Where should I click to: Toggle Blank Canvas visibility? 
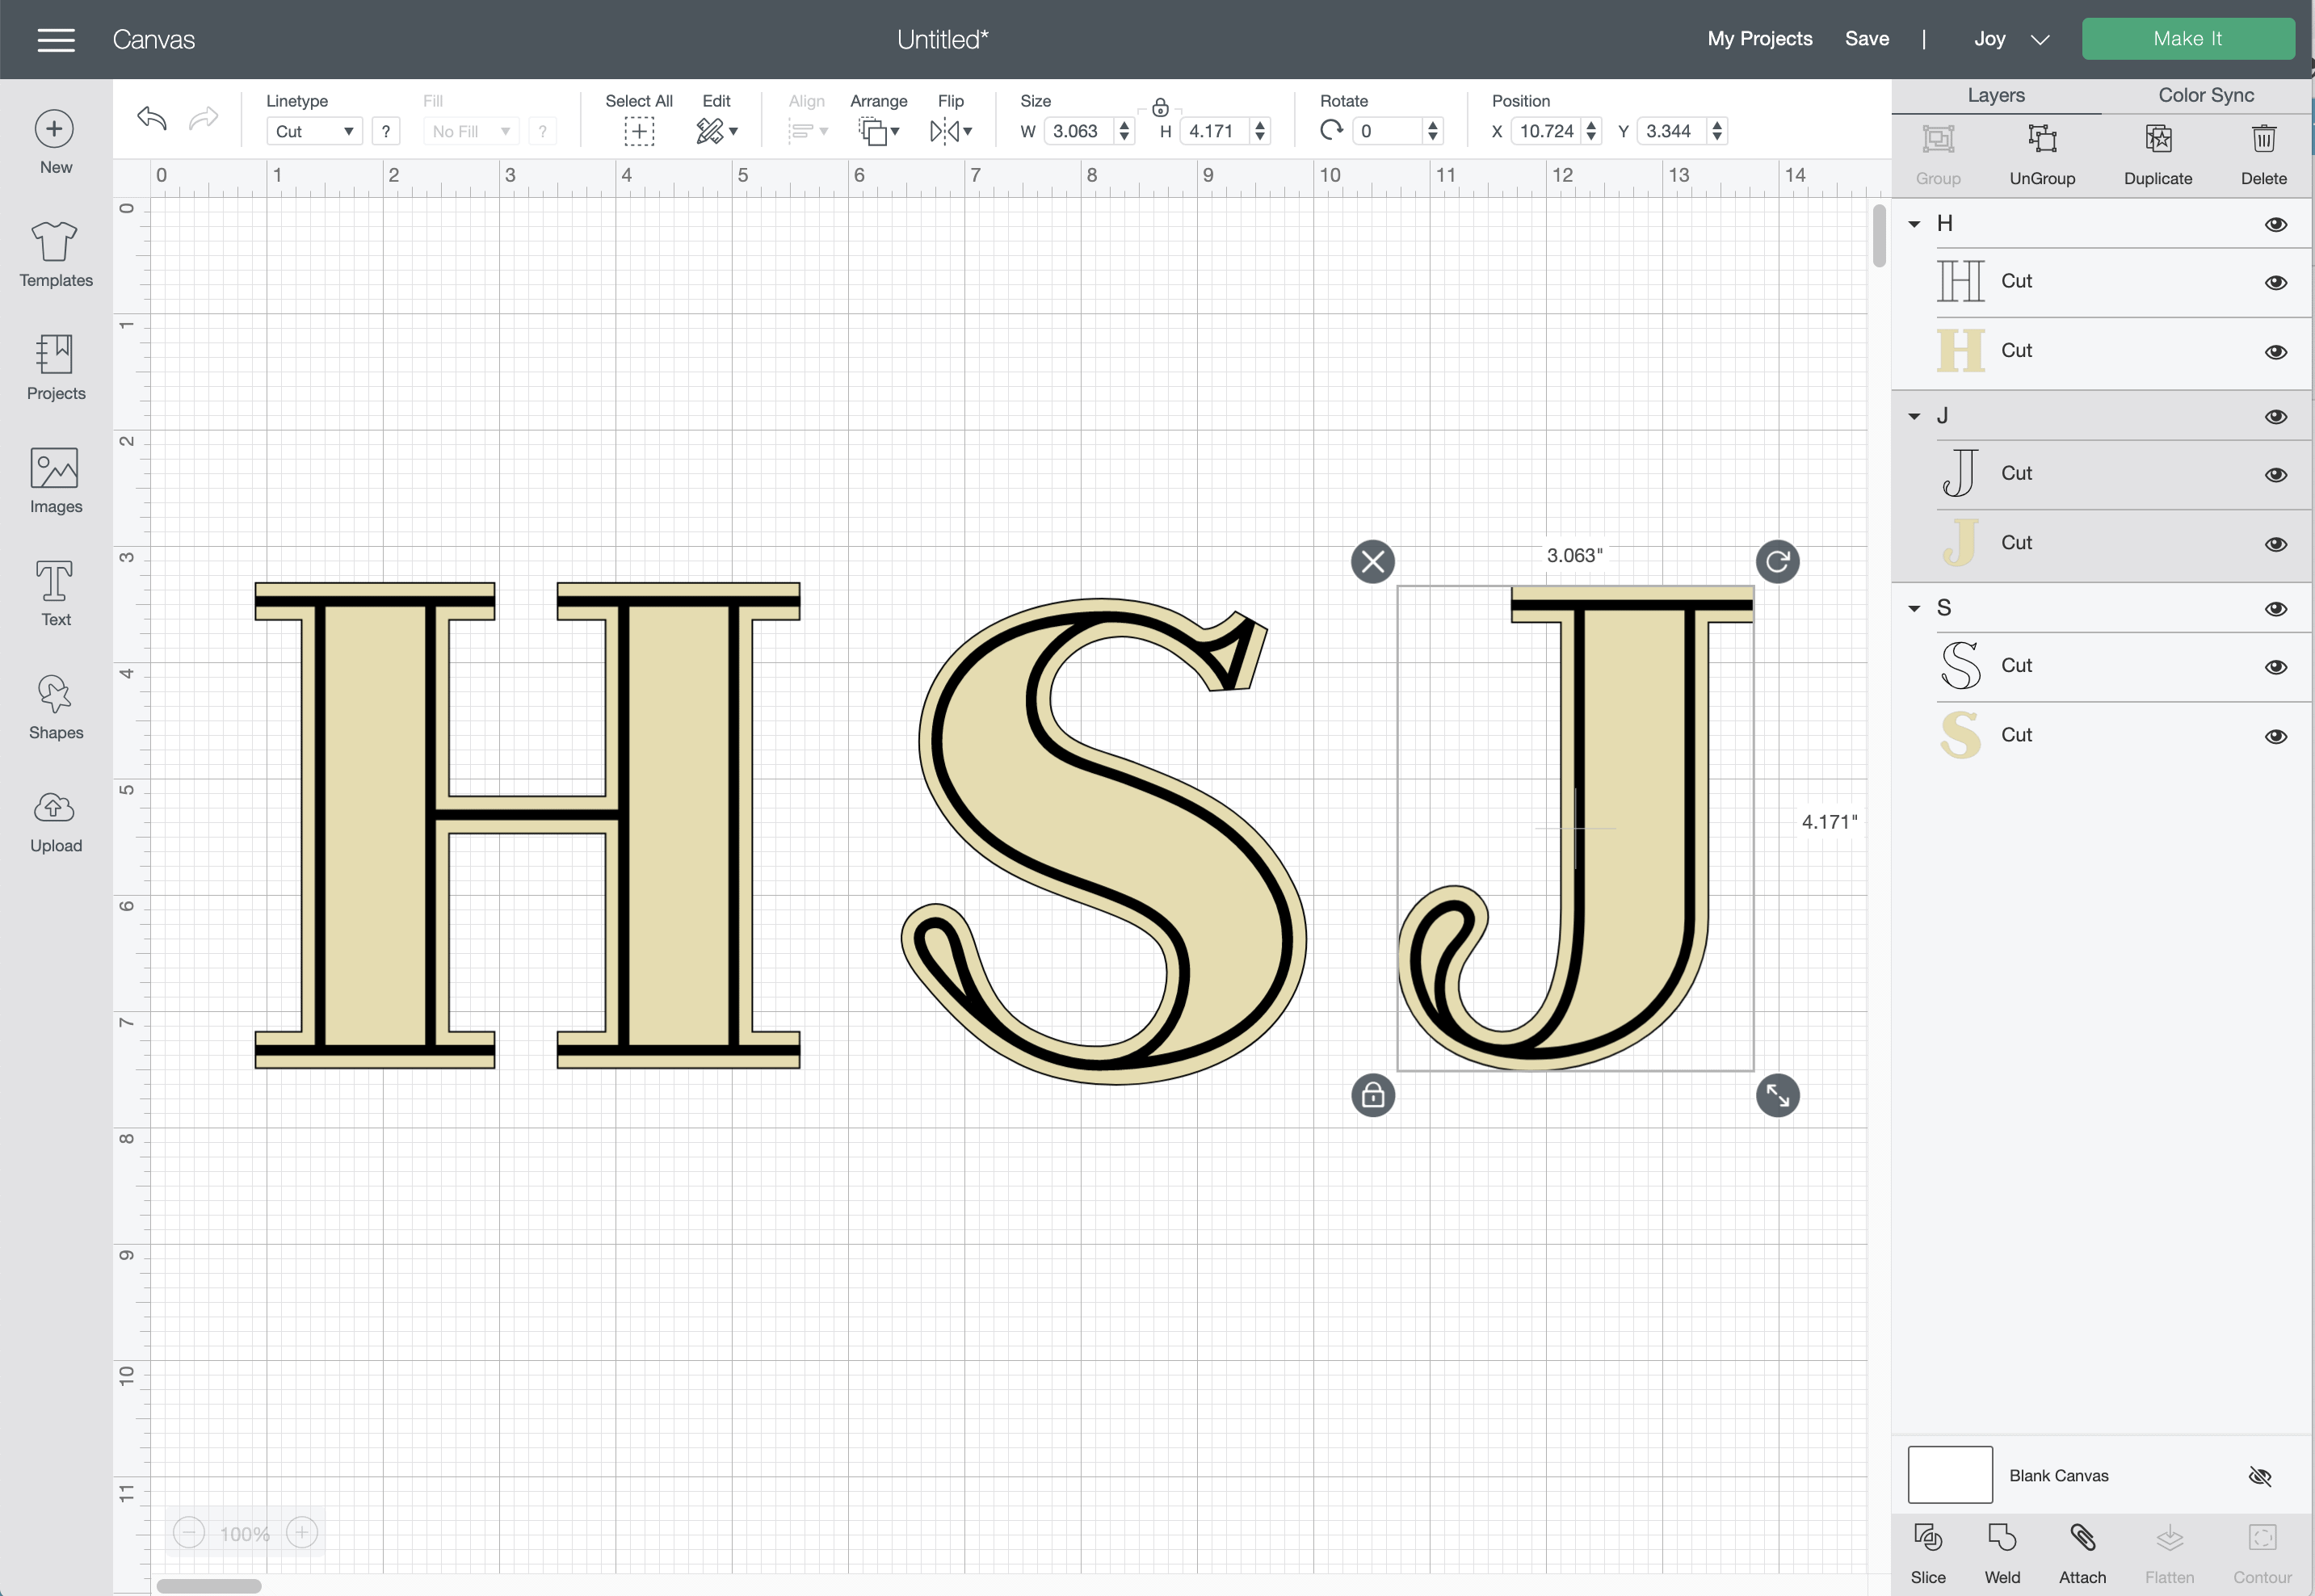[2259, 1476]
